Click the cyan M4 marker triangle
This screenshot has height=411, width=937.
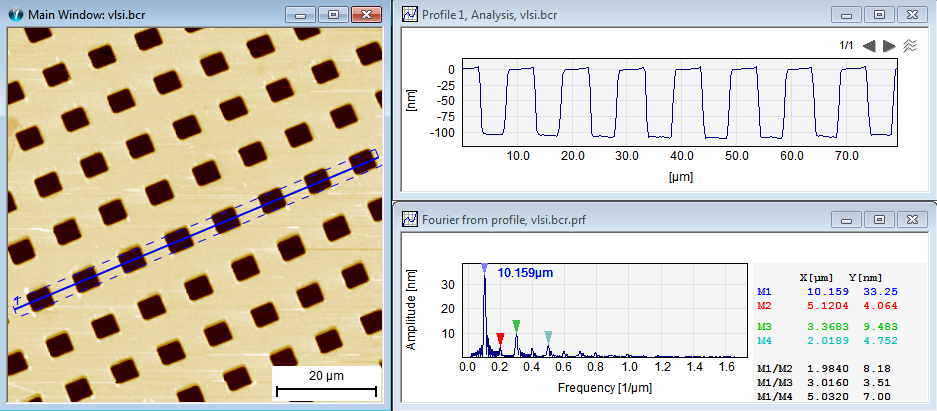(x=548, y=337)
